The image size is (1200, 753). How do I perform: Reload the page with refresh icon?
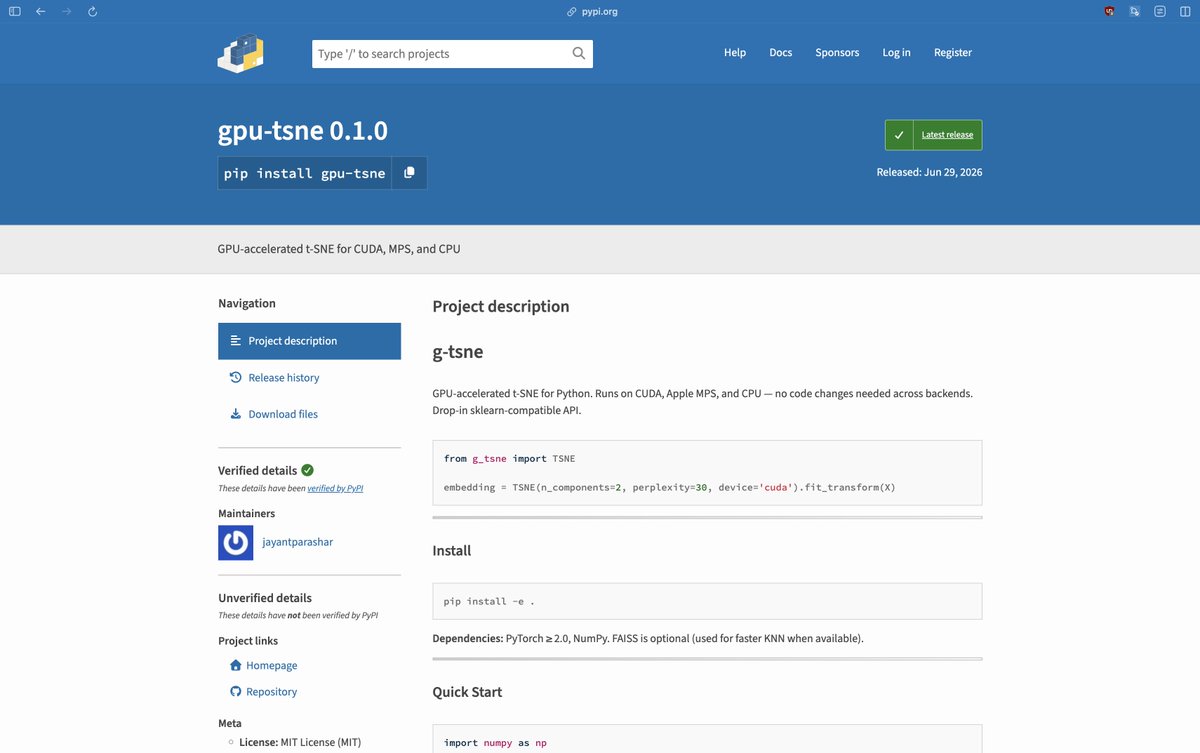(x=93, y=12)
